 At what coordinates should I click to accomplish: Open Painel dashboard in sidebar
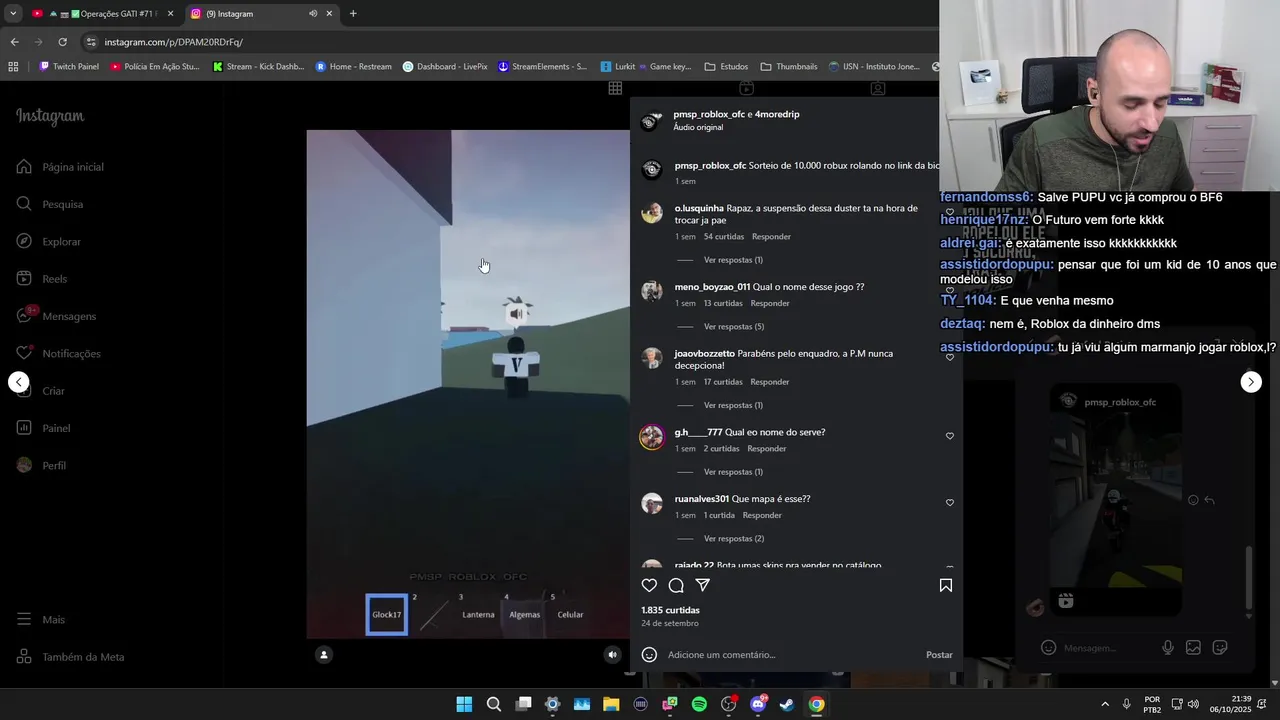tap(43, 428)
